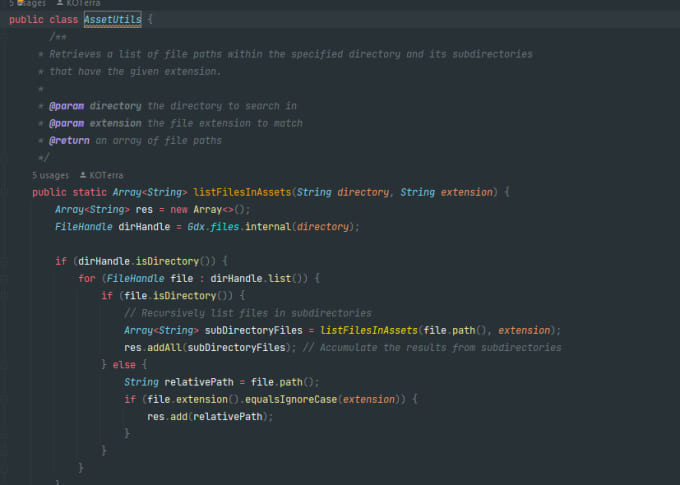Click the file.path() argument in recursive call
The image size is (680, 485).
[455, 331]
